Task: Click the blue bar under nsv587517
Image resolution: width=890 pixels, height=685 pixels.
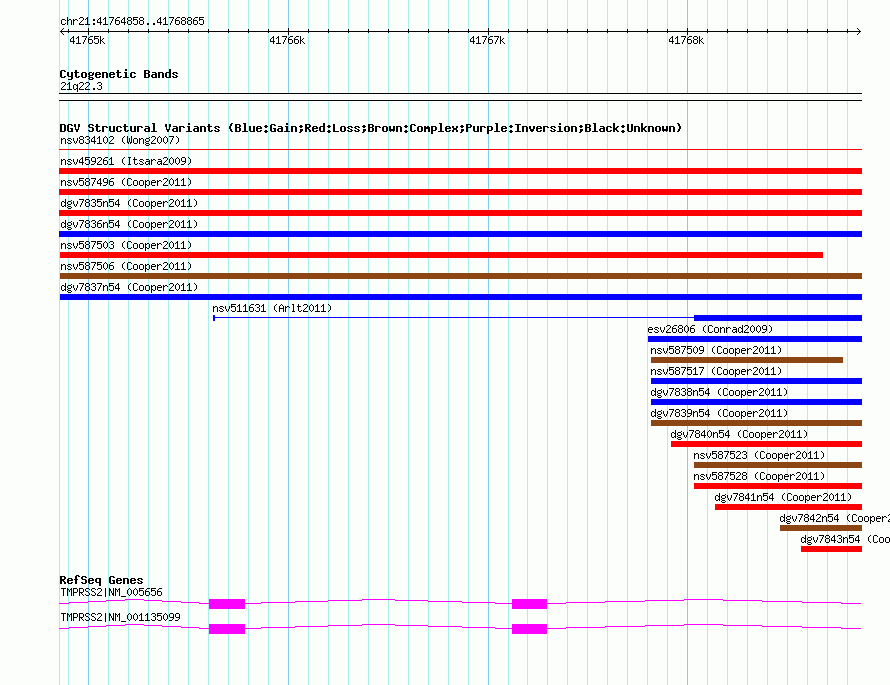Action: pos(756,381)
